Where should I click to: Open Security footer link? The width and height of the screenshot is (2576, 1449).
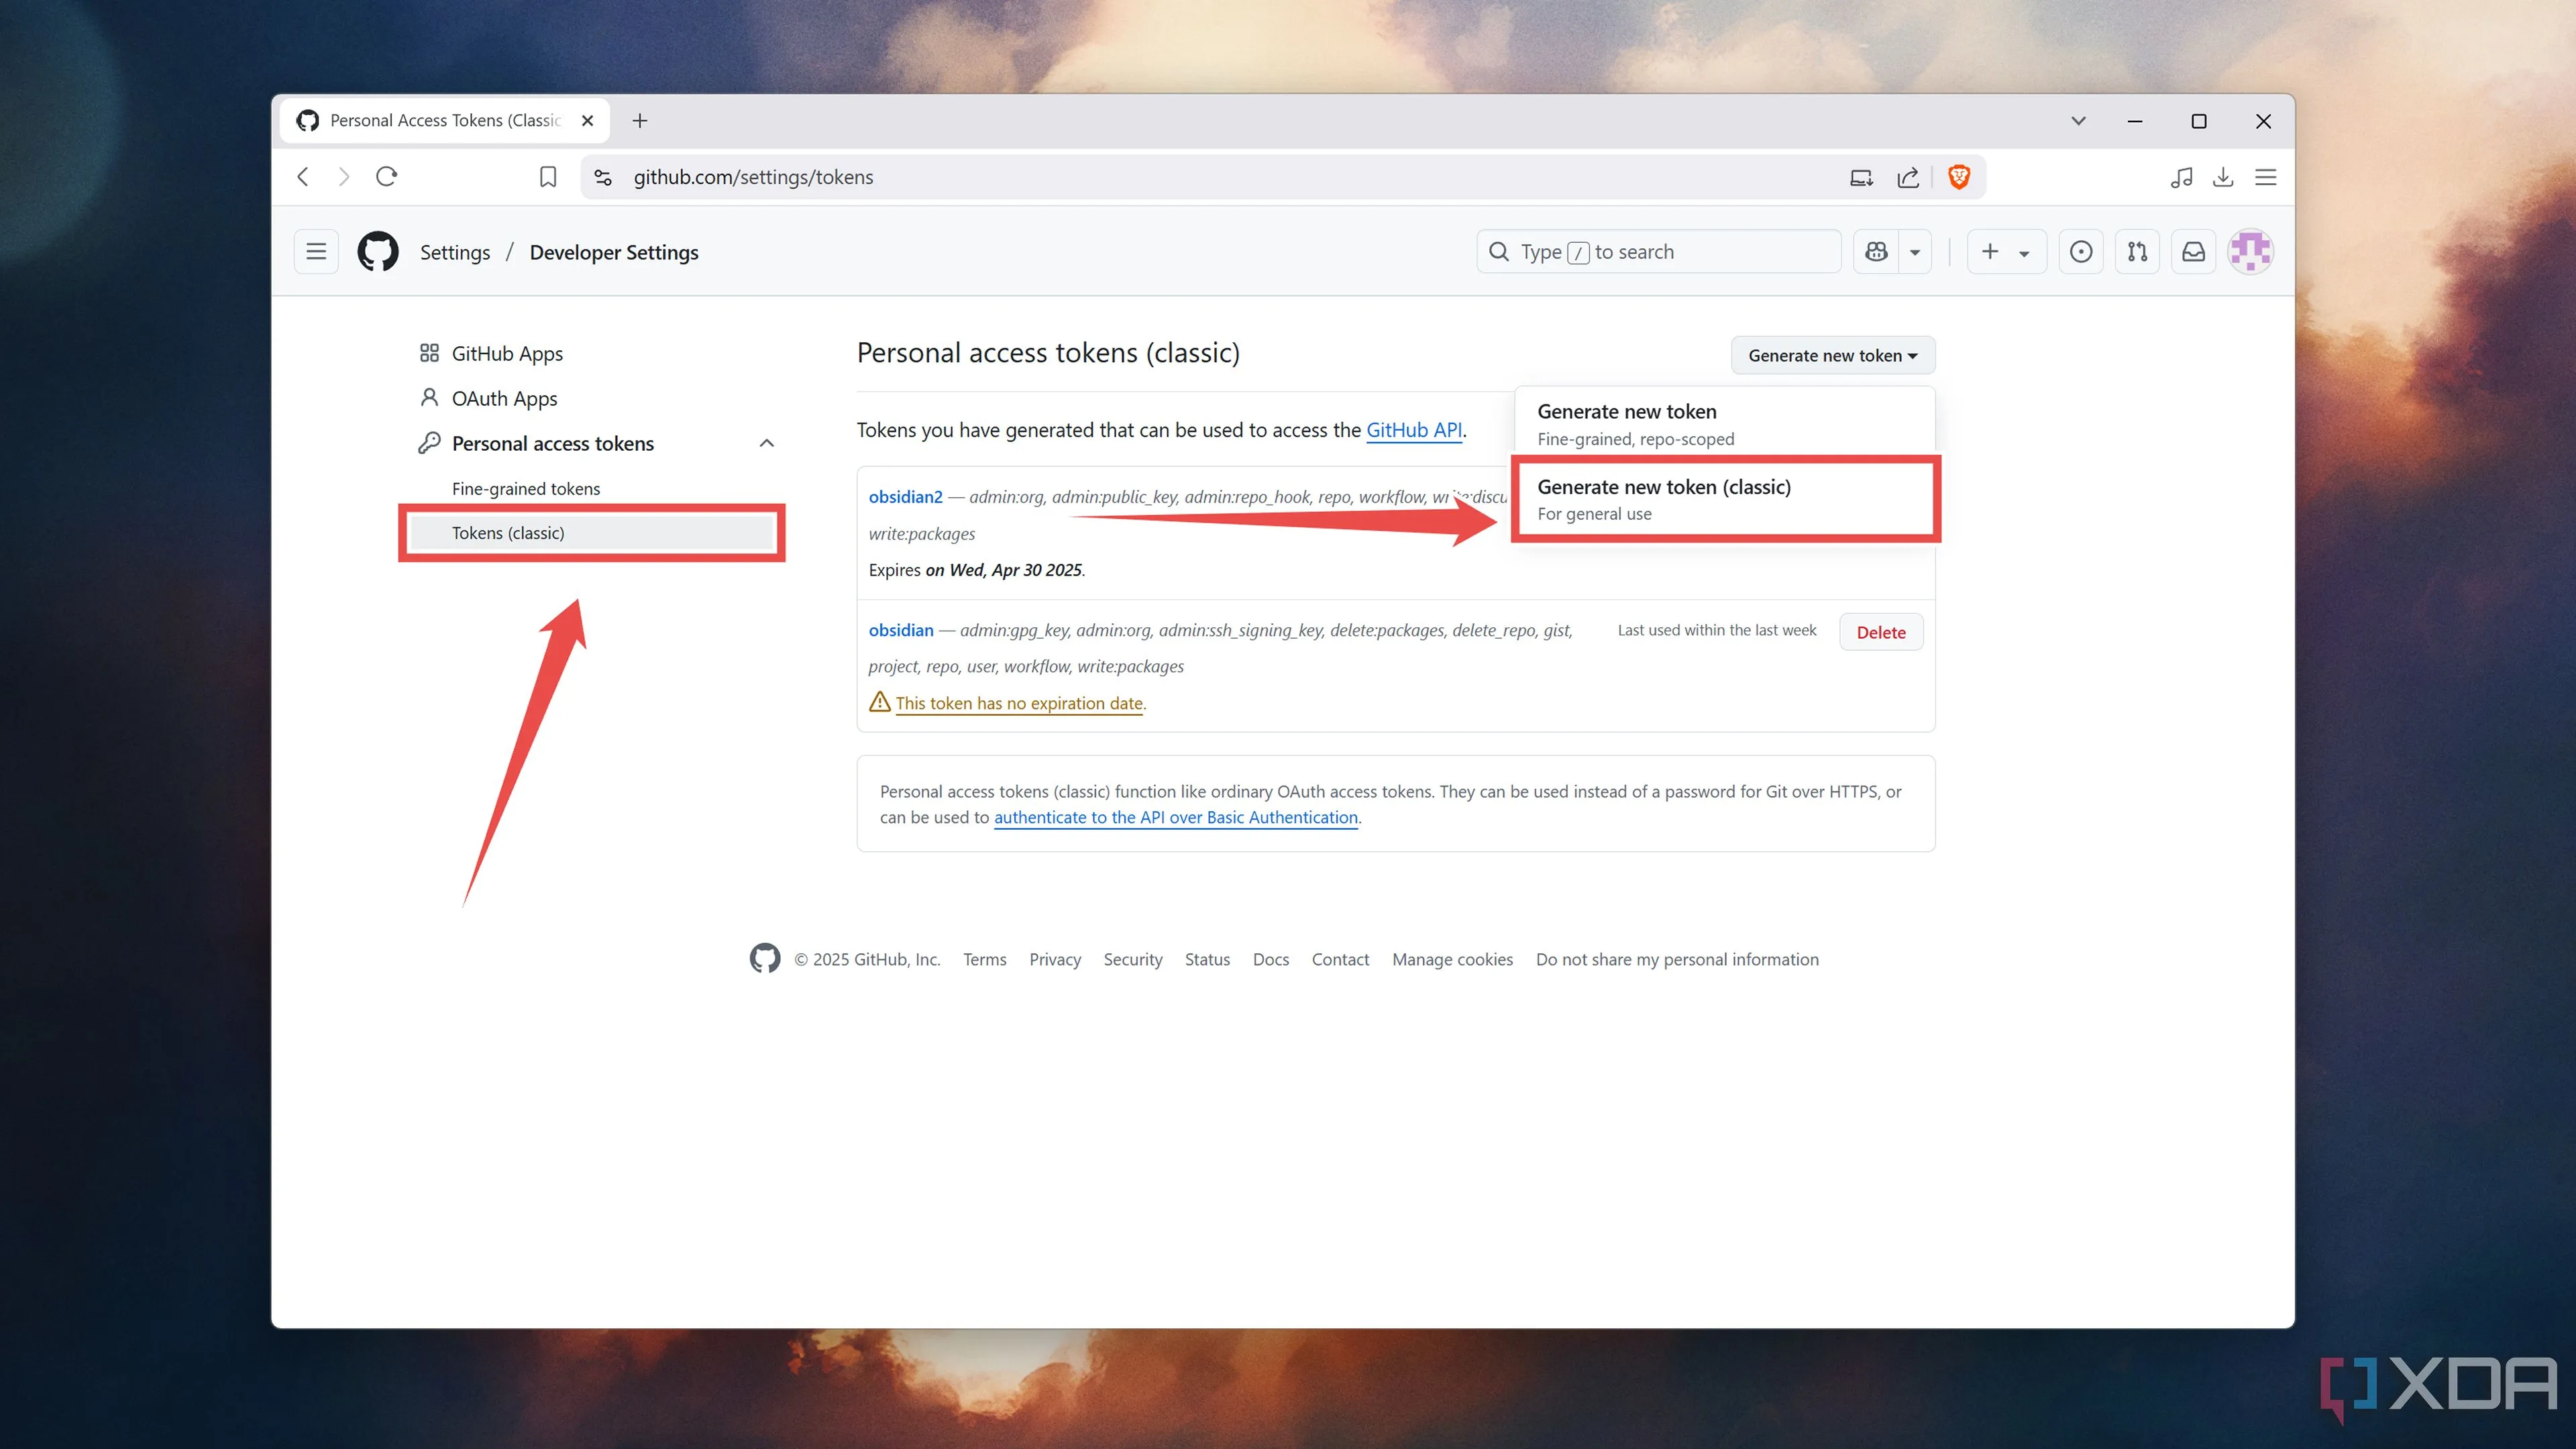coord(1133,959)
